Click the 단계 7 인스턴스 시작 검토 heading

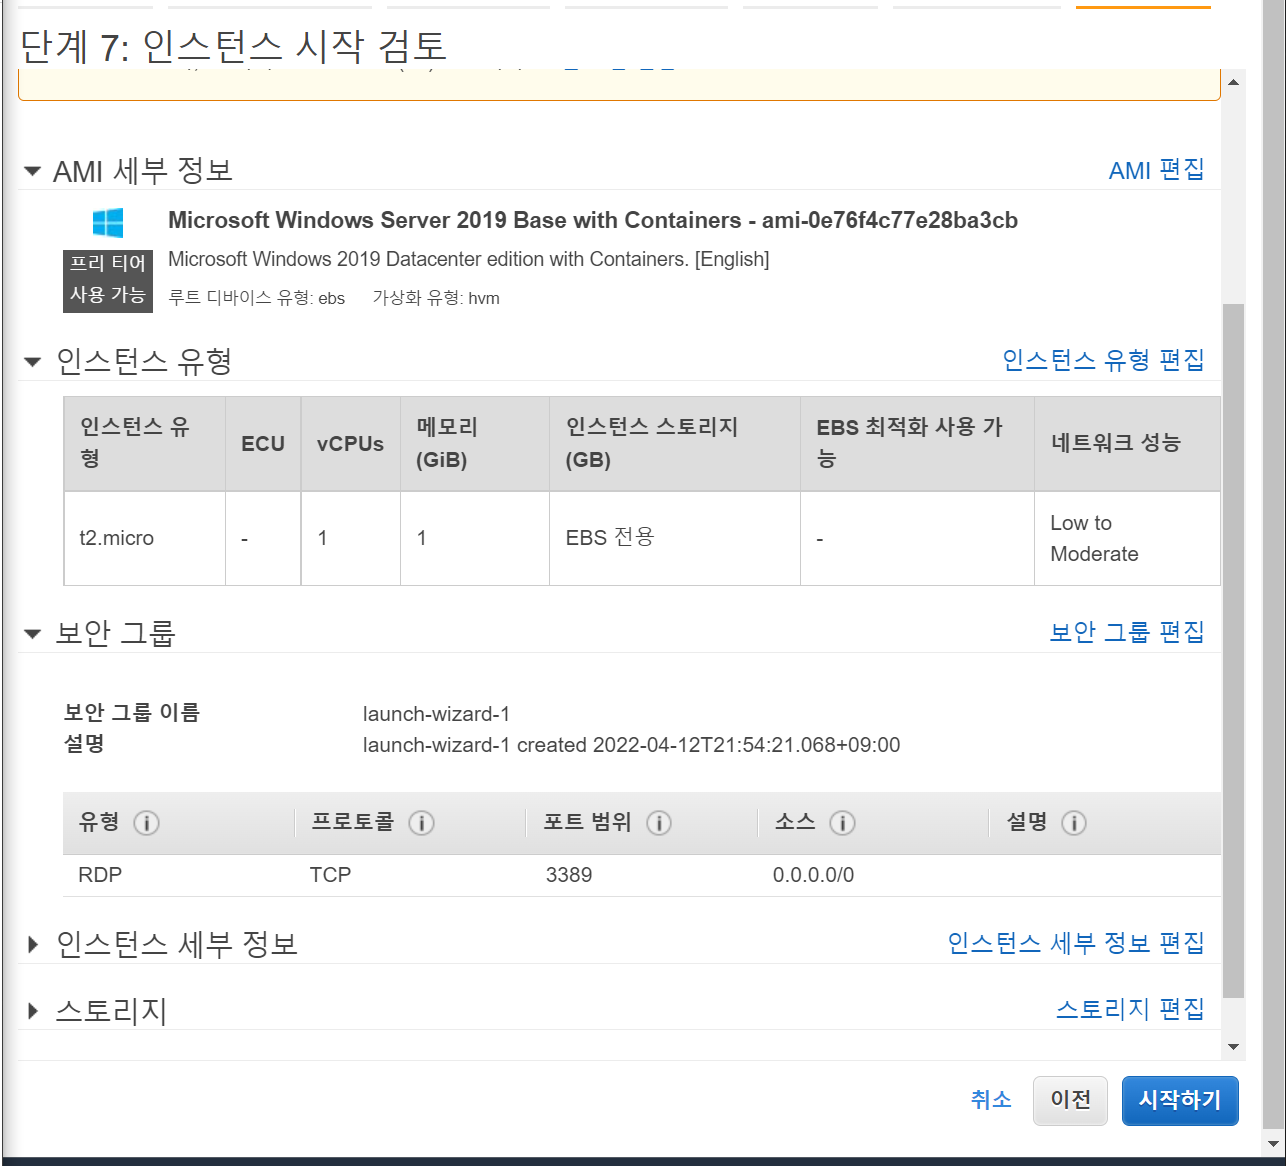pos(233,46)
